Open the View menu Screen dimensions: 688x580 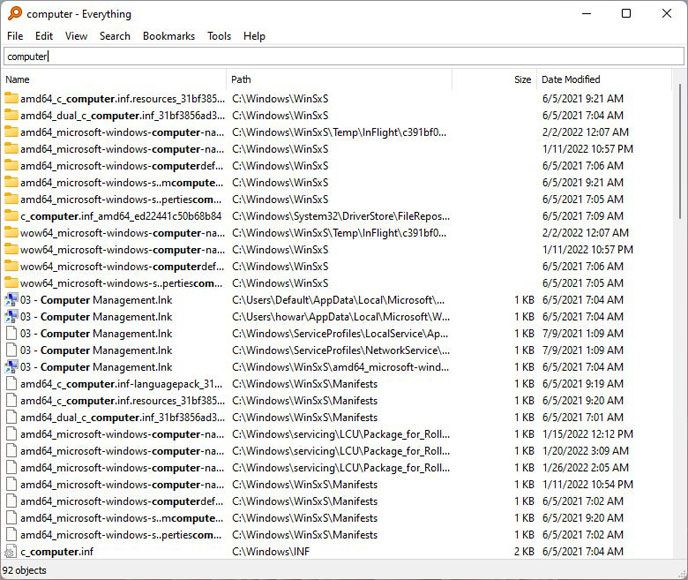(x=76, y=36)
